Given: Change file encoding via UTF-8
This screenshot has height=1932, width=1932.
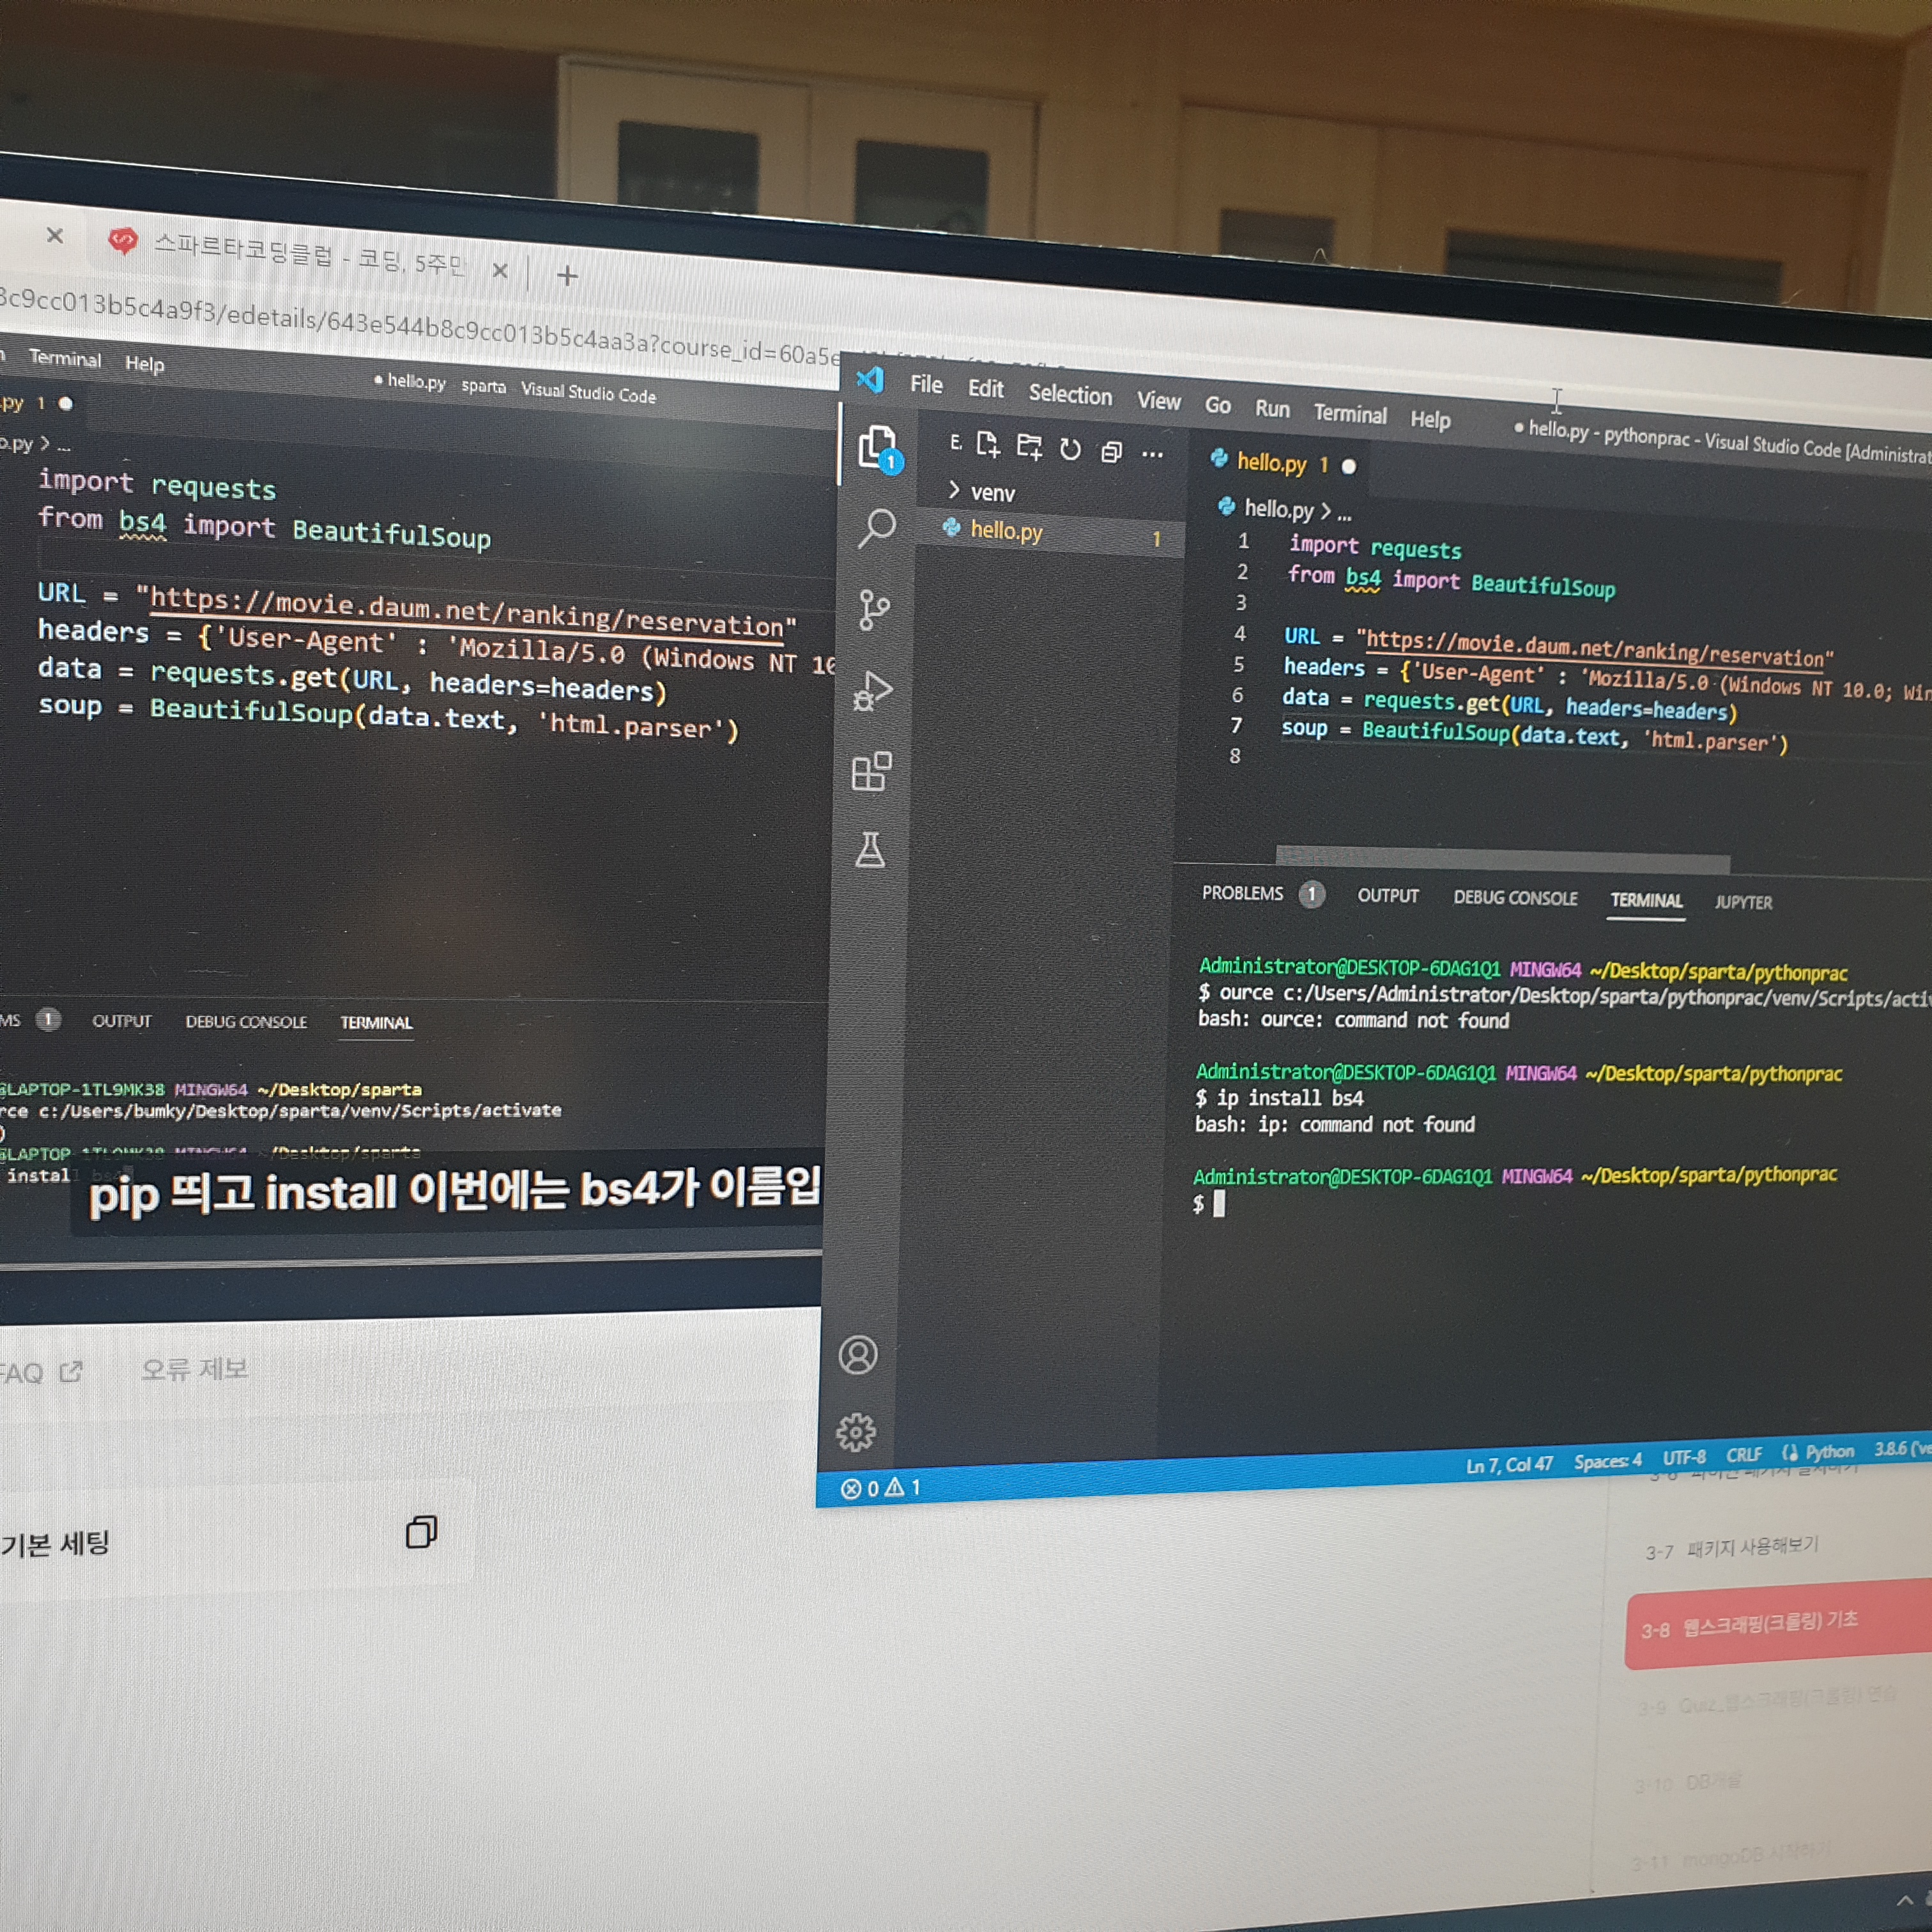Looking at the screenshot, I should tap(1684, 1457).
